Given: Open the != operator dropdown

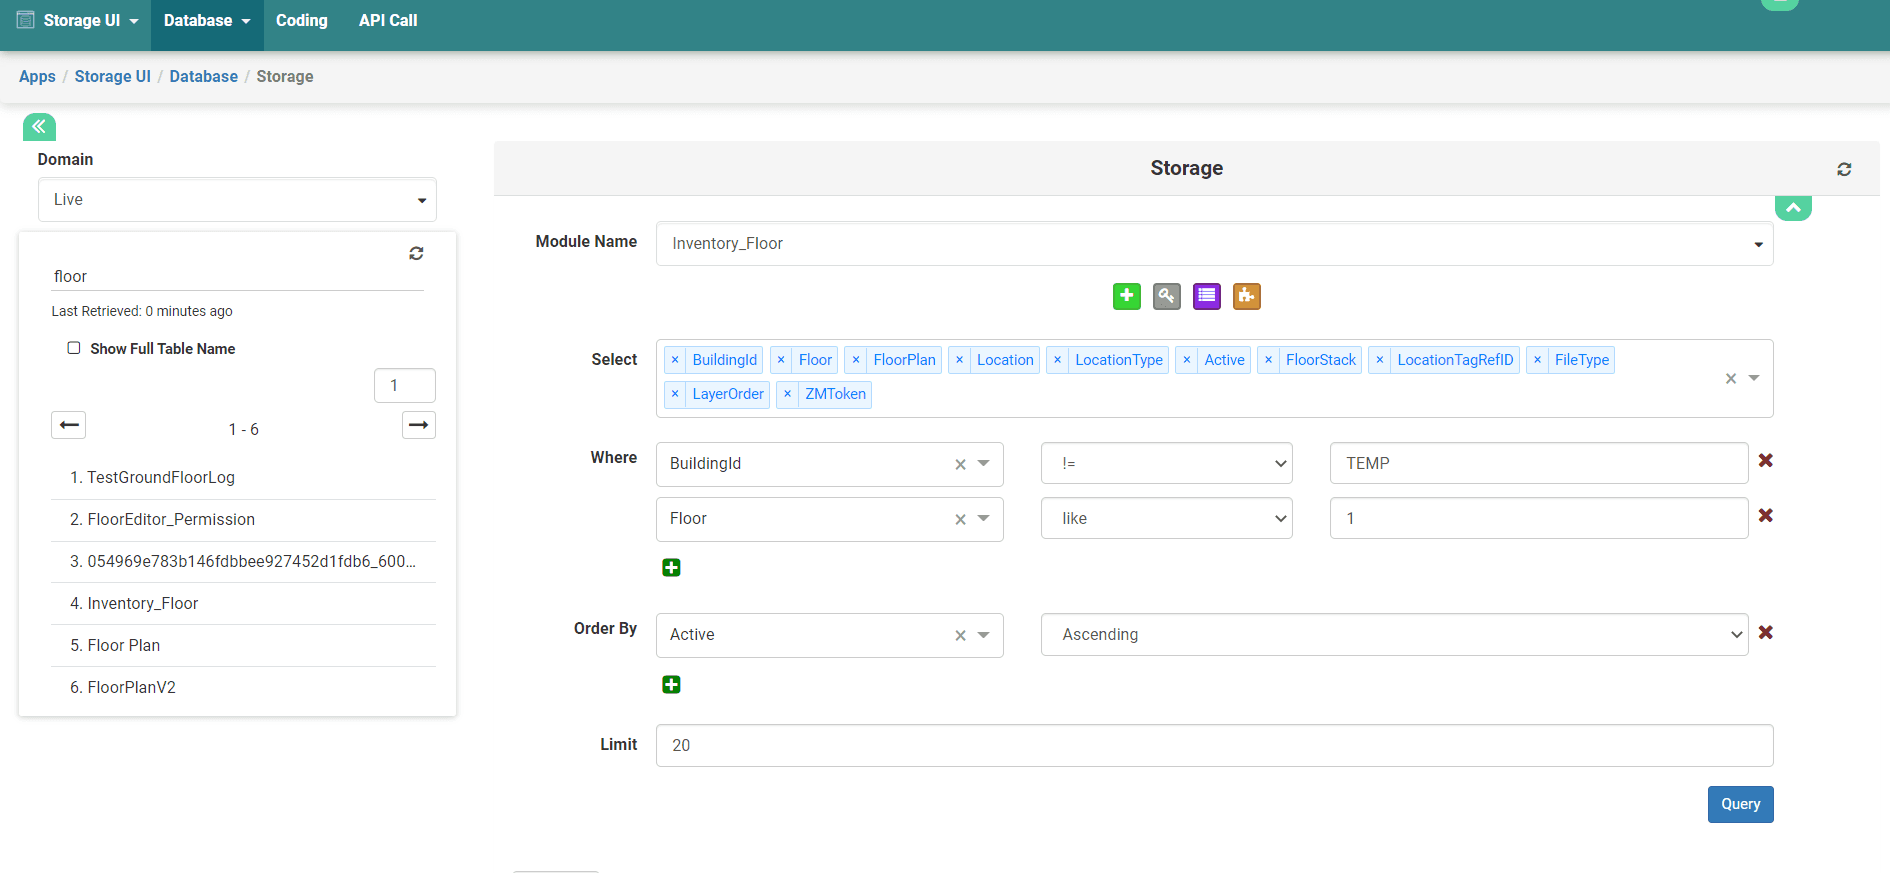Looking at the screenshot, I should (1167, 463).
